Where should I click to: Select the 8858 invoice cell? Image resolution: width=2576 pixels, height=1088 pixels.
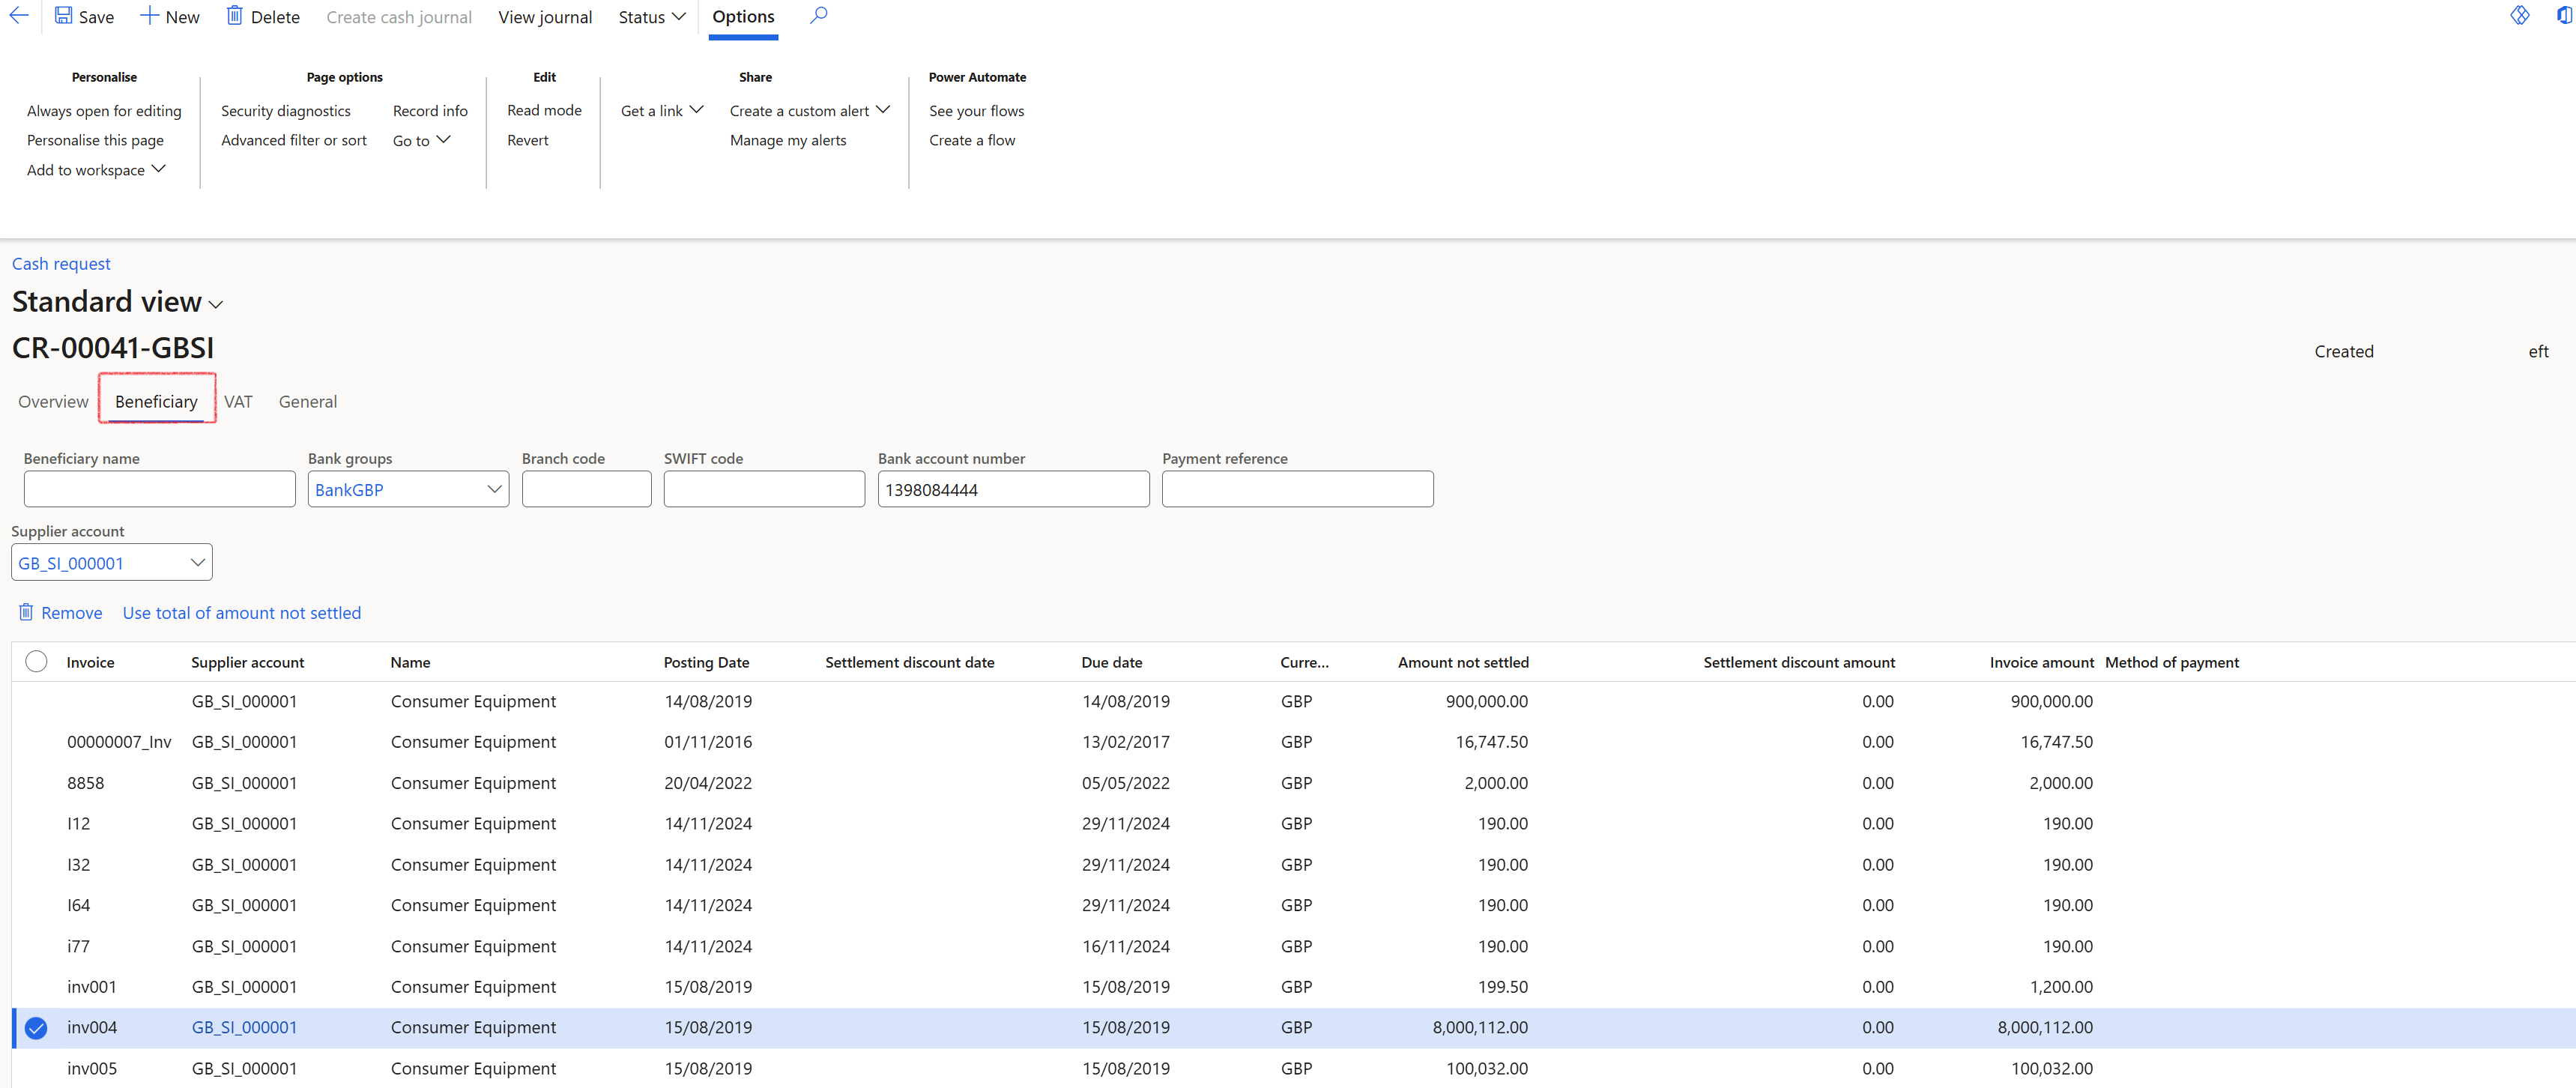85,783
